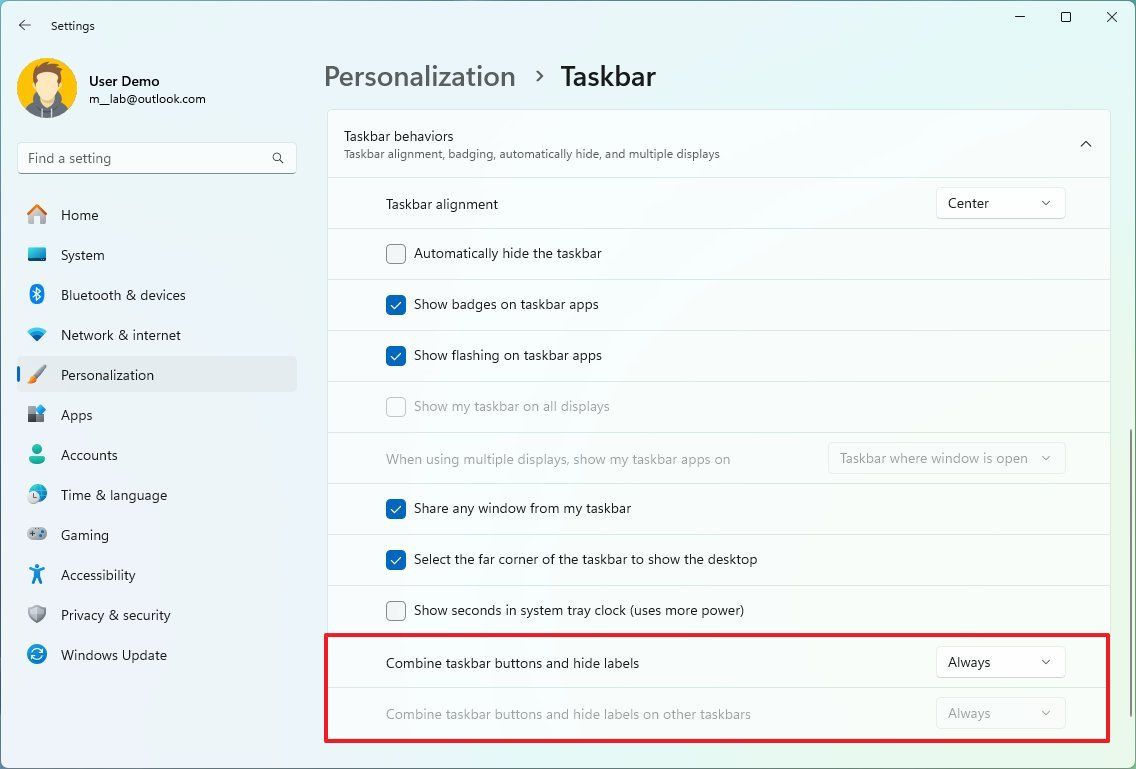Click inside the Find a setting box
The width and height of the screenshot is (1136, 769).
(x=156, y=158)
